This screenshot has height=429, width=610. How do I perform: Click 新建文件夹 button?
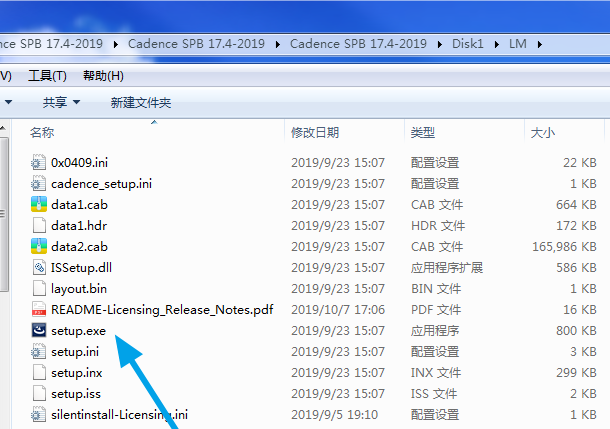141,103
